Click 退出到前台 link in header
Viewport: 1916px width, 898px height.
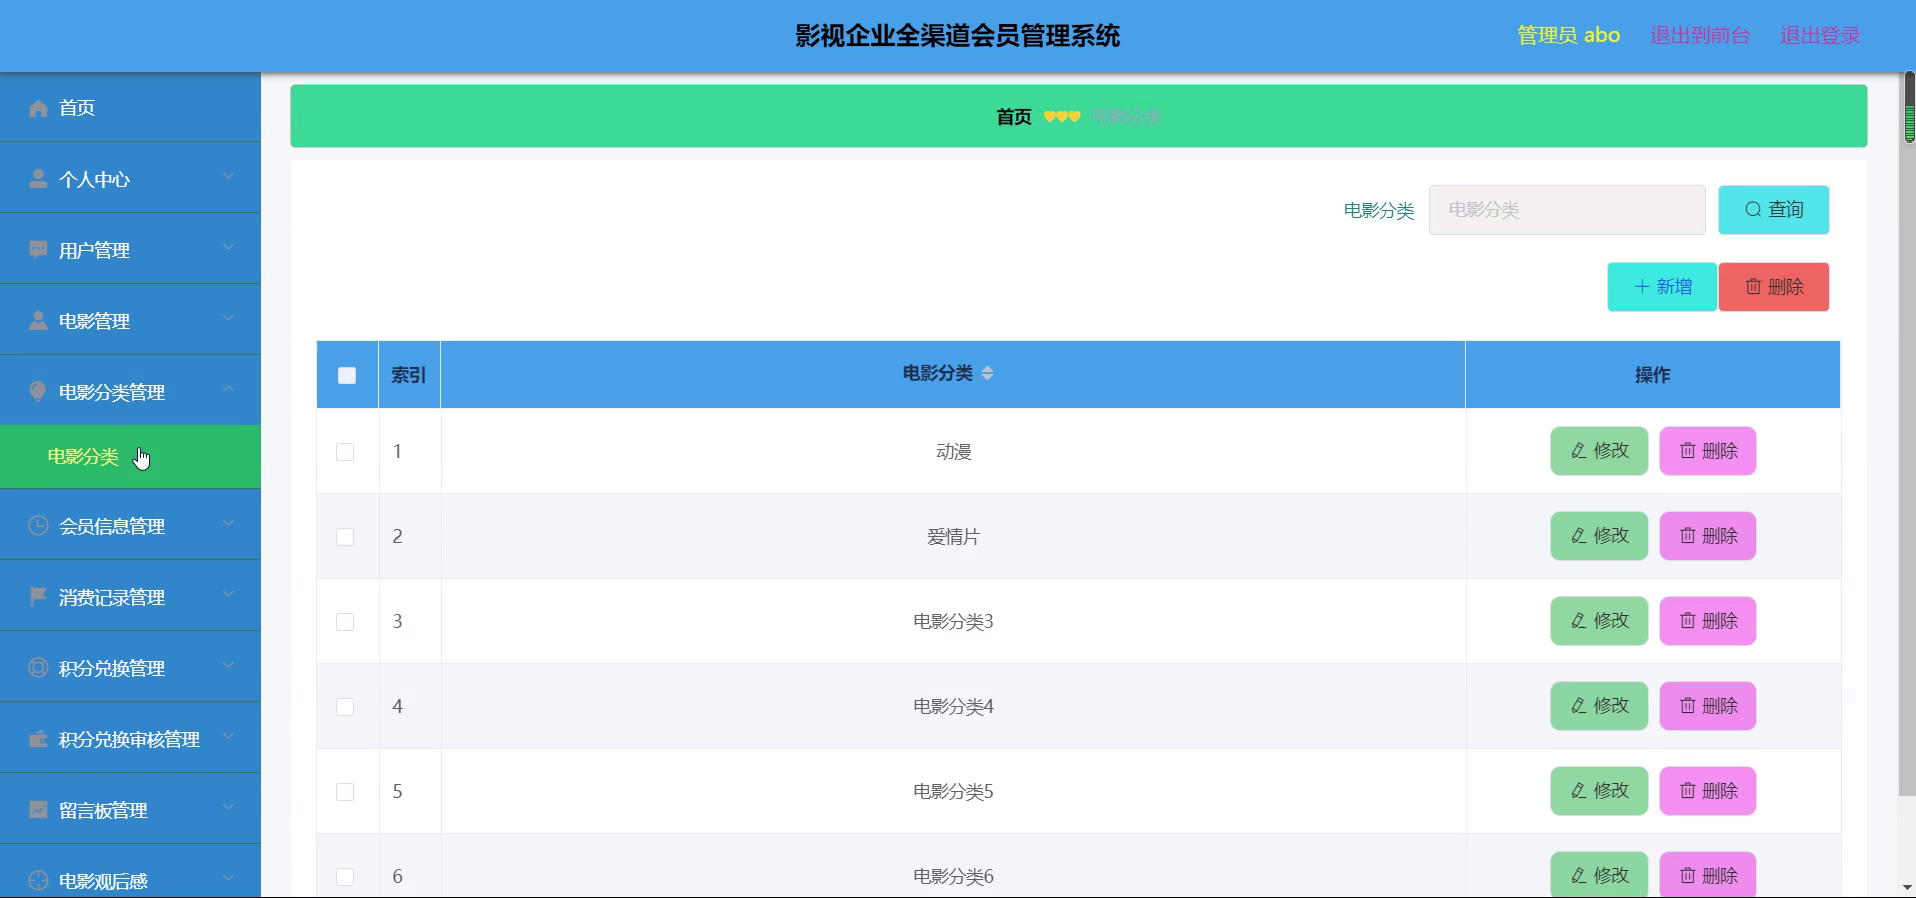(1700, 36)
